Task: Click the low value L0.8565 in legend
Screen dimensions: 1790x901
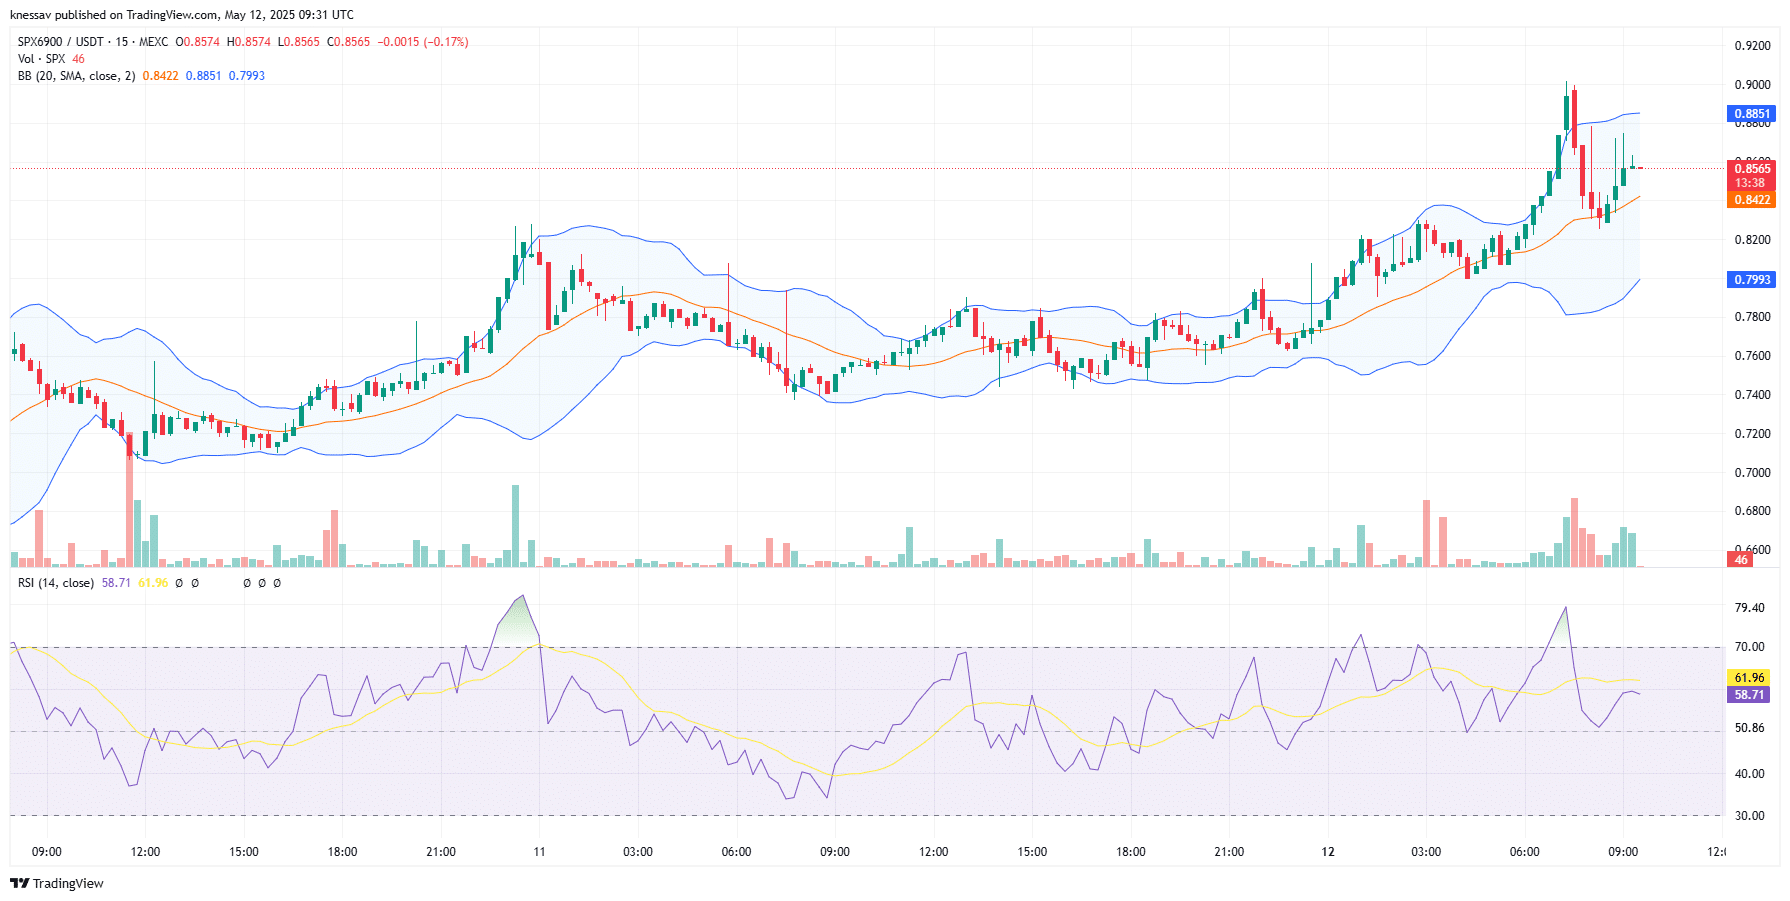Action: click(299, 42)
